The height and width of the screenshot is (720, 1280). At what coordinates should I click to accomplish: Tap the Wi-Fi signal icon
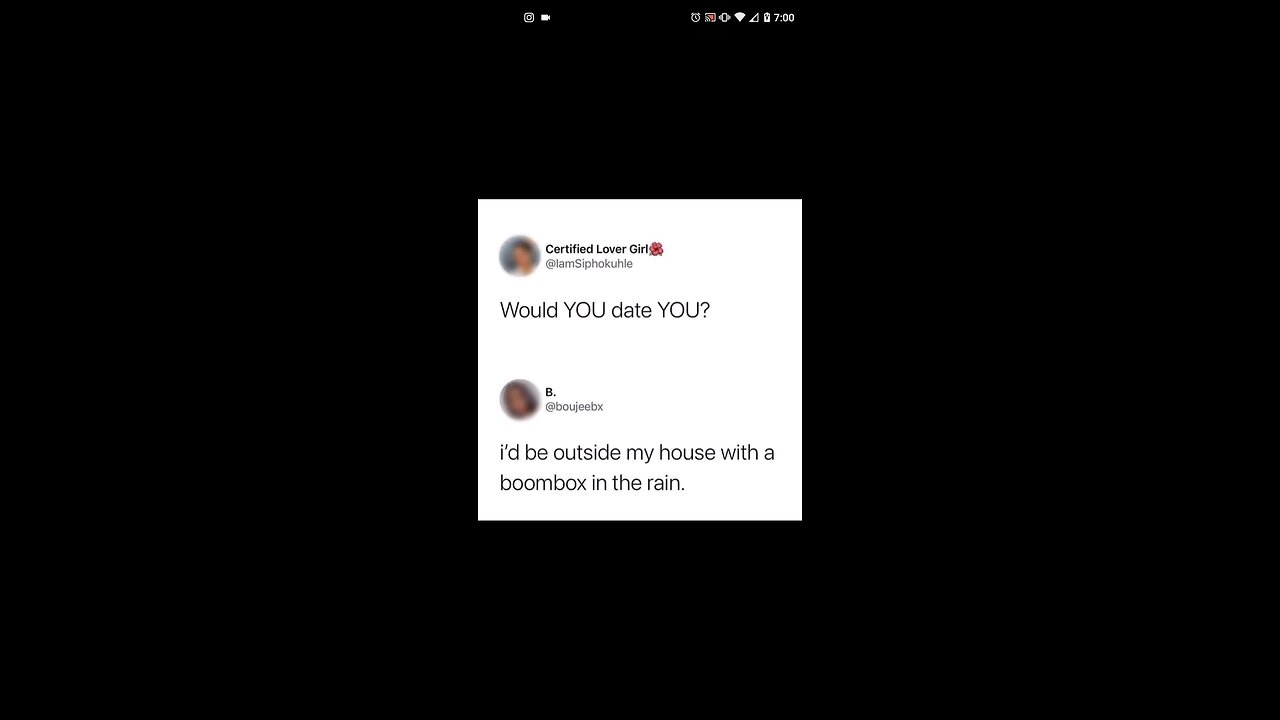coord(740,17)
